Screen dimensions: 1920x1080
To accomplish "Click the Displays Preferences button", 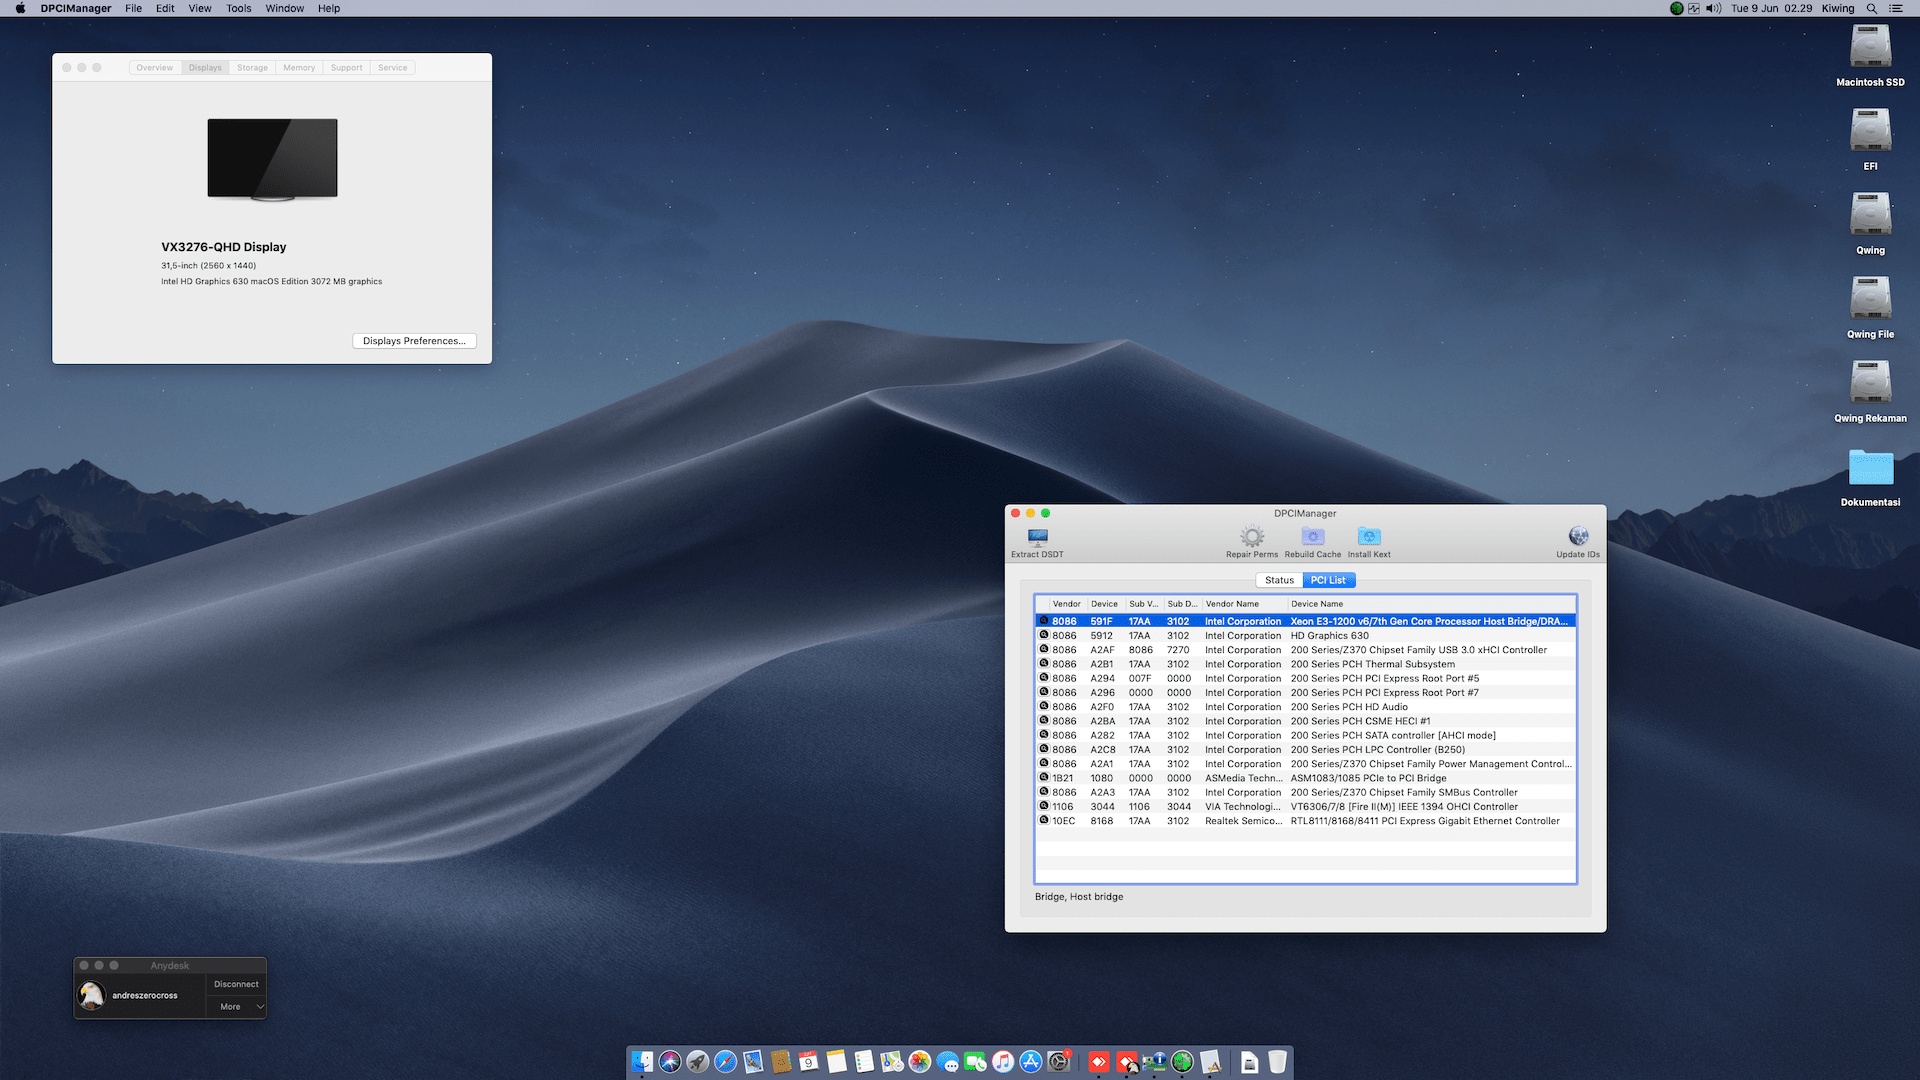I will (x=414, y=341).
